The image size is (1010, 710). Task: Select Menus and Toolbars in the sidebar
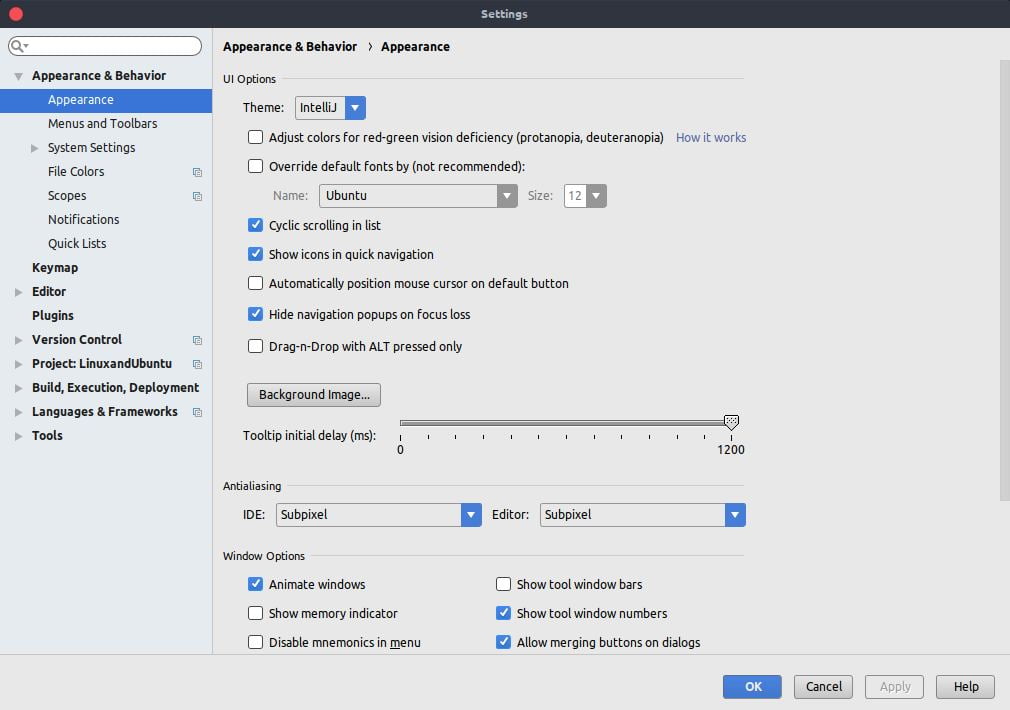pyautogui.click(x=105, y=123)
